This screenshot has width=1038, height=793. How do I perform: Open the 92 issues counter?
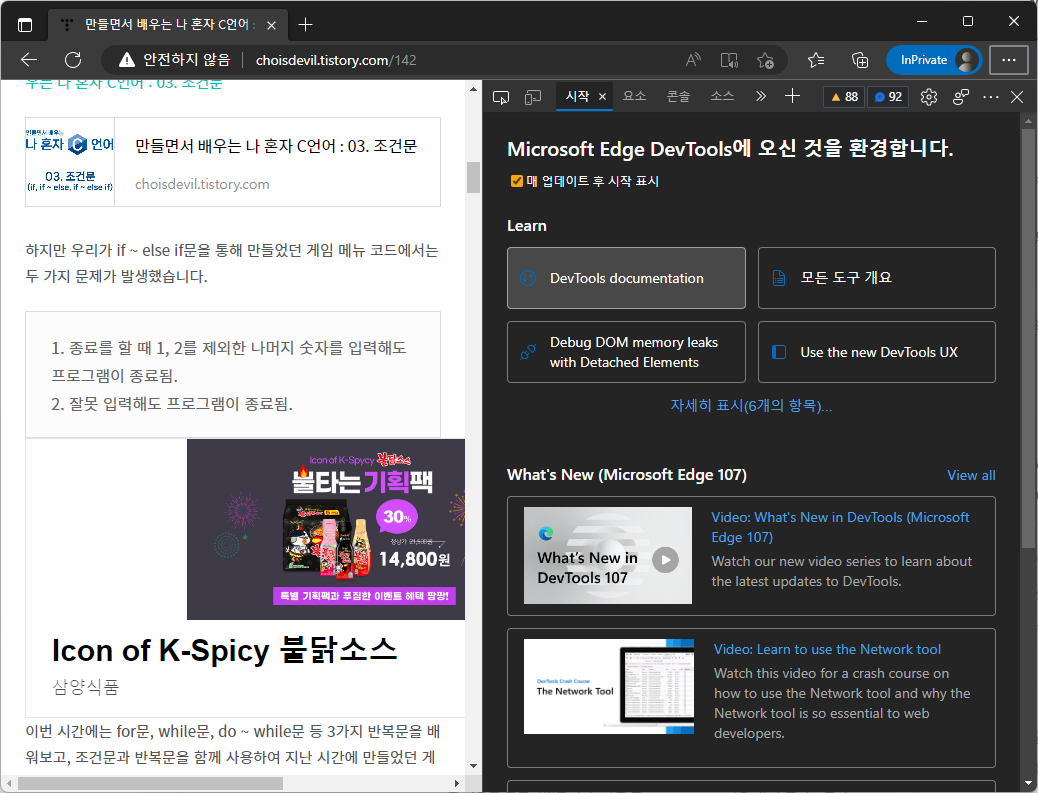888,97
